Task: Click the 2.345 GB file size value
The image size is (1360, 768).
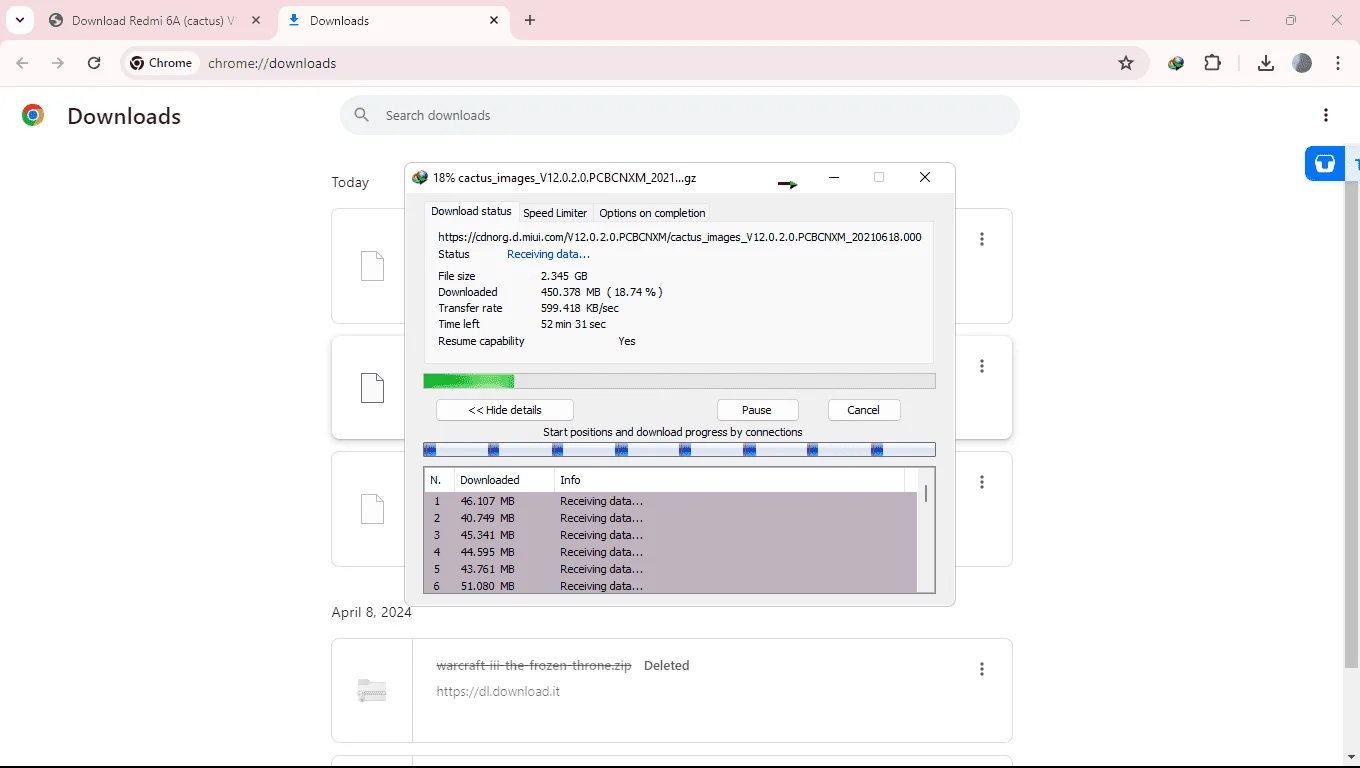Action: [564, 276]
